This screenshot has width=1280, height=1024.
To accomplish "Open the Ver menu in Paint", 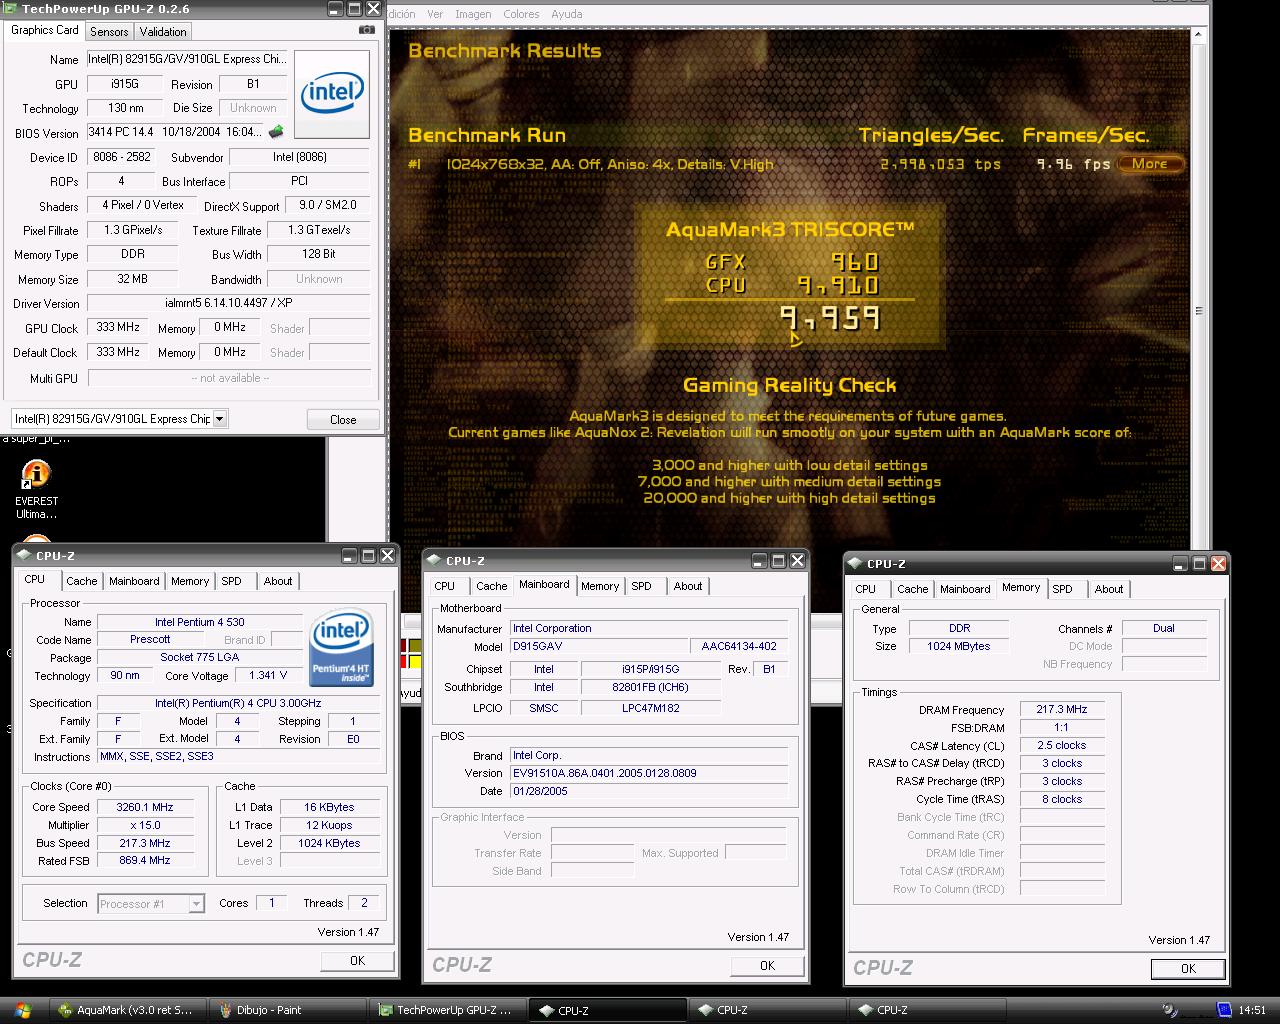I will coord(435,14).
